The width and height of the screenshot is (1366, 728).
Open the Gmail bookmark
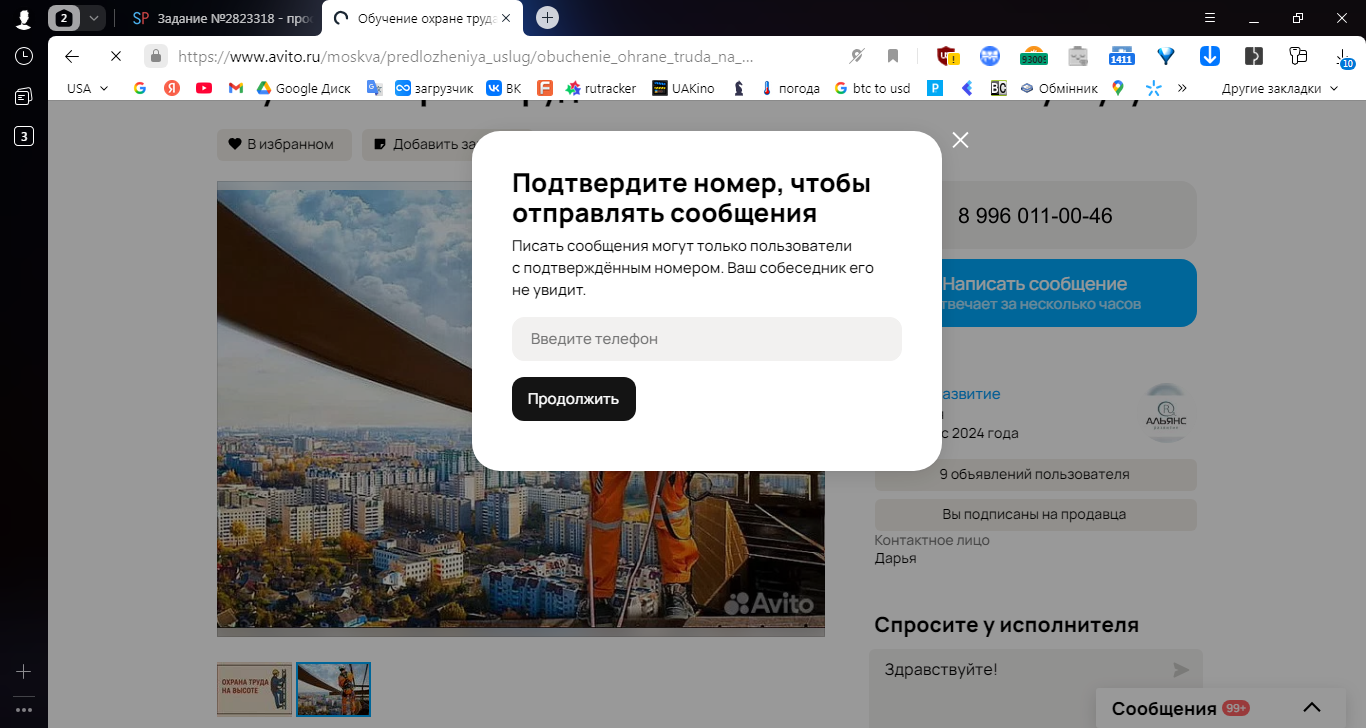pos(236,88)
